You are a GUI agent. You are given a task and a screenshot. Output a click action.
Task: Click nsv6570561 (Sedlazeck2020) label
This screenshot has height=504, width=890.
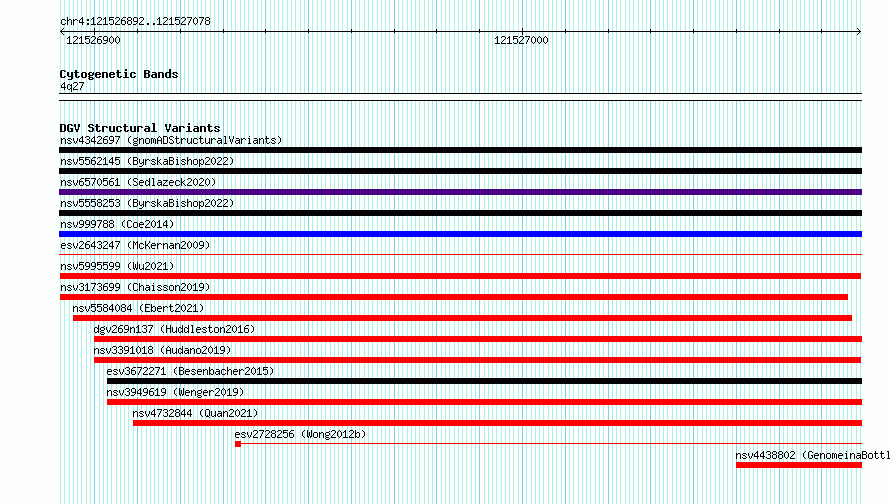pyautogui.click(x=138, y=182)
